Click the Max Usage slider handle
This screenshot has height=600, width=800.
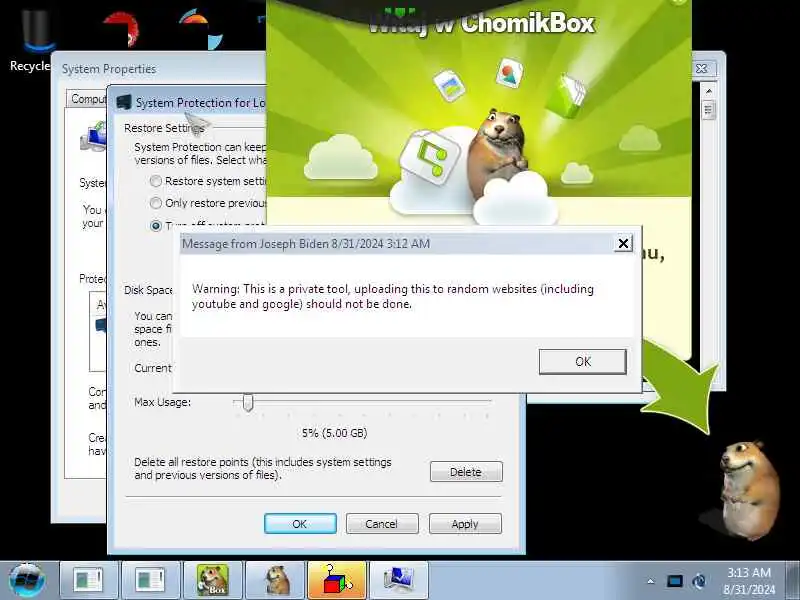click(x=248, y=403)
